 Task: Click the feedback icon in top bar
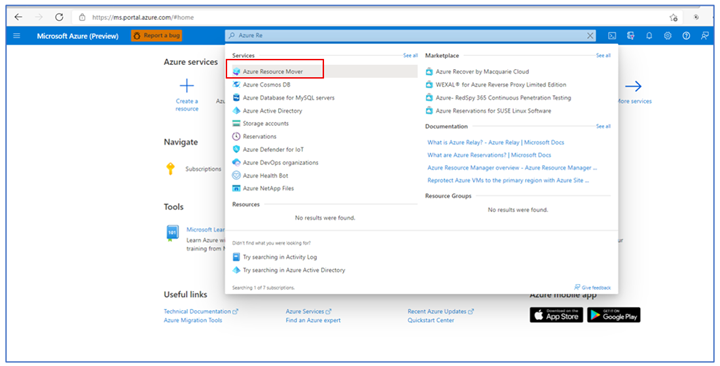click(704, 36)
